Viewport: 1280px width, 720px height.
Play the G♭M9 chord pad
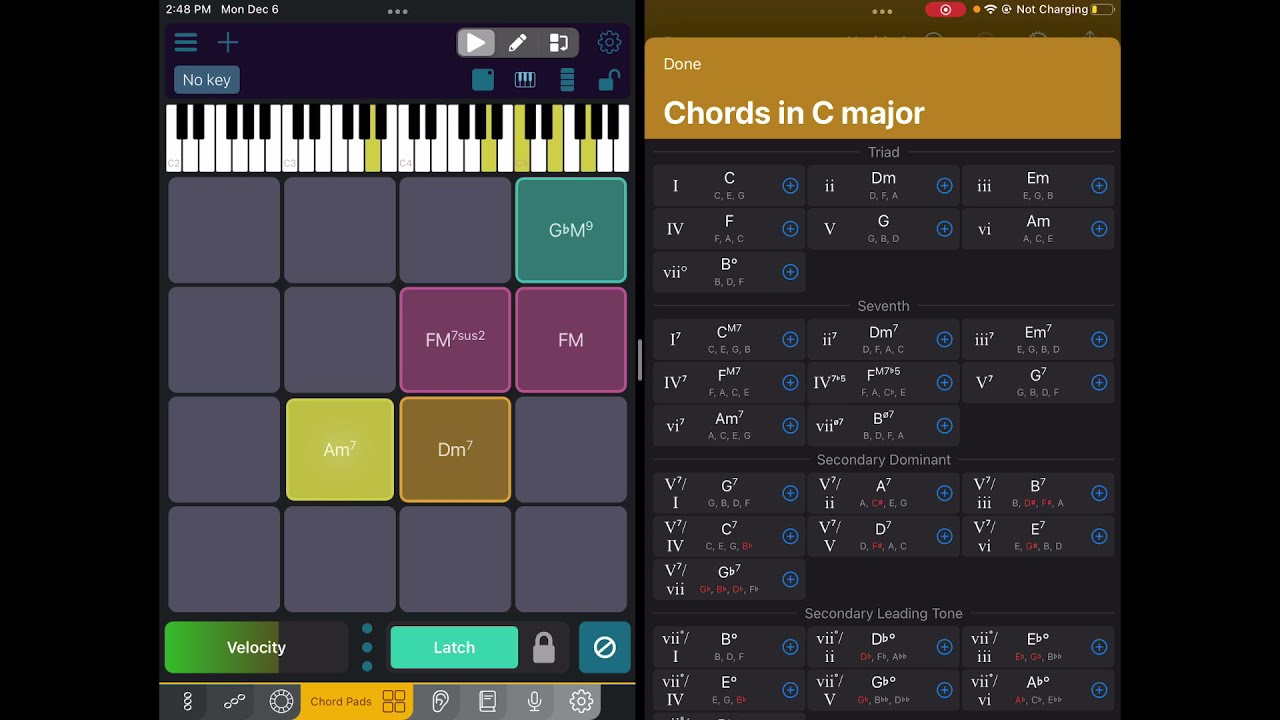click(x=571, y=230)
